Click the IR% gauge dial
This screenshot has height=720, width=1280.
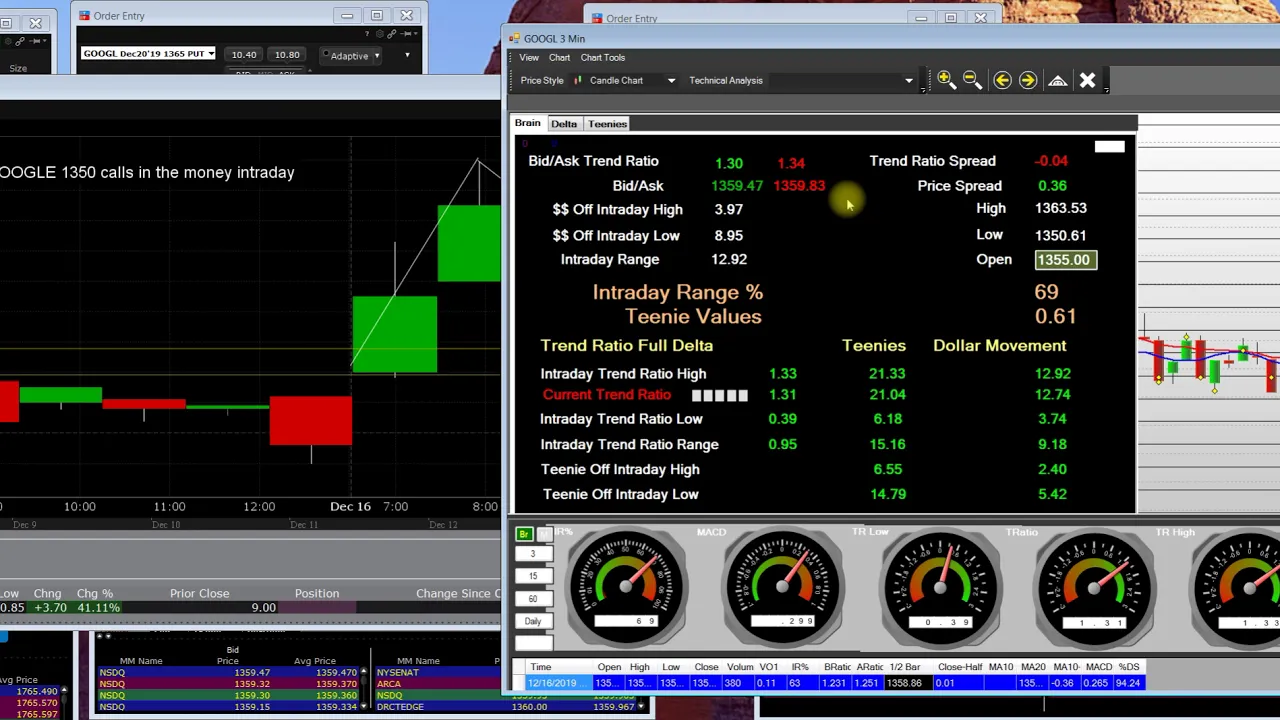point(627,586)
